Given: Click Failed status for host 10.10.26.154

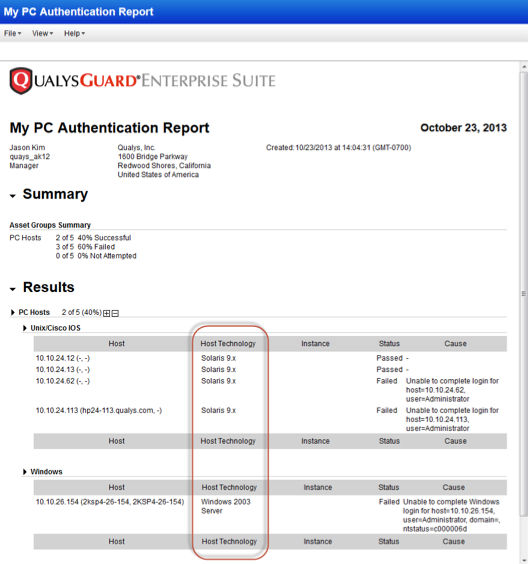Looking at the screenshot, I should tap(389, 502).
